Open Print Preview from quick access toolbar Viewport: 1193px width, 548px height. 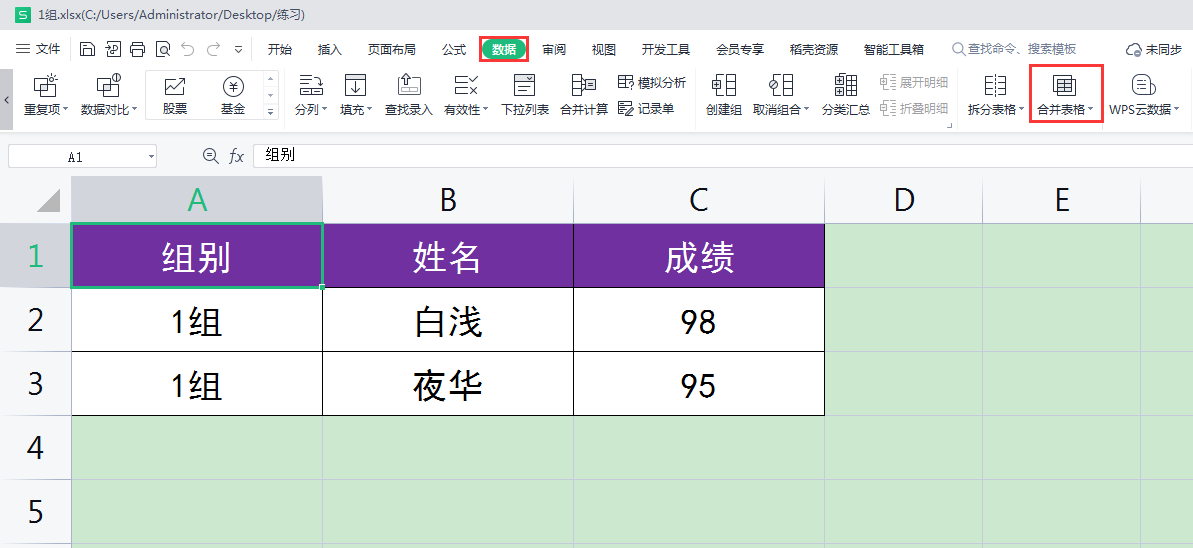coord(163,49)
